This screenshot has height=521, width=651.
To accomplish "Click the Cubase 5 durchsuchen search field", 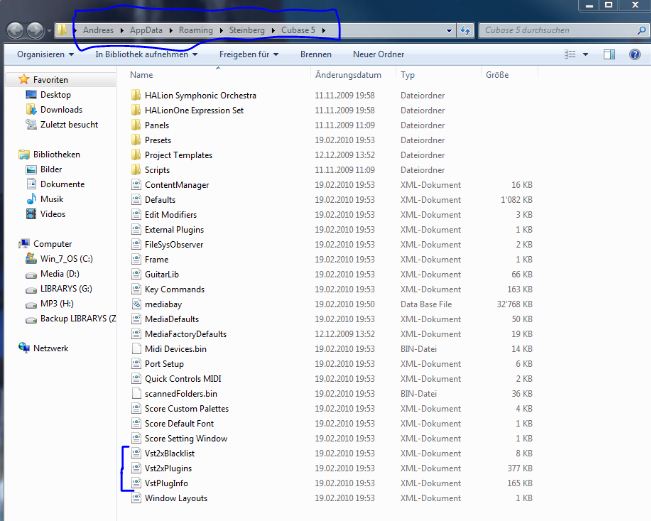I will click(559, 30).
